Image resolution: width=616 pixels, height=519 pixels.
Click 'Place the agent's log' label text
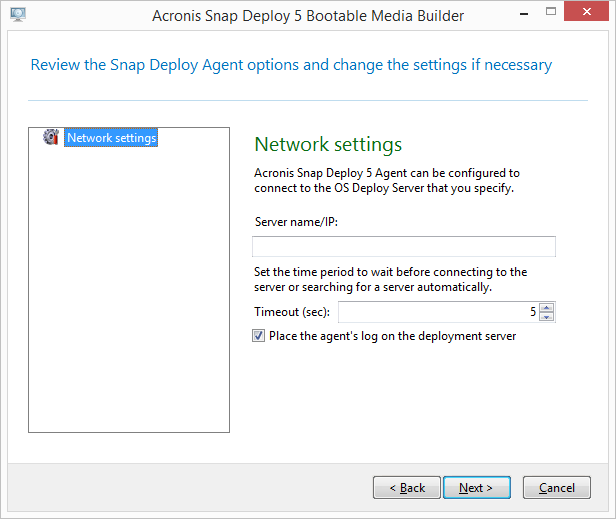tap(392, 336)
